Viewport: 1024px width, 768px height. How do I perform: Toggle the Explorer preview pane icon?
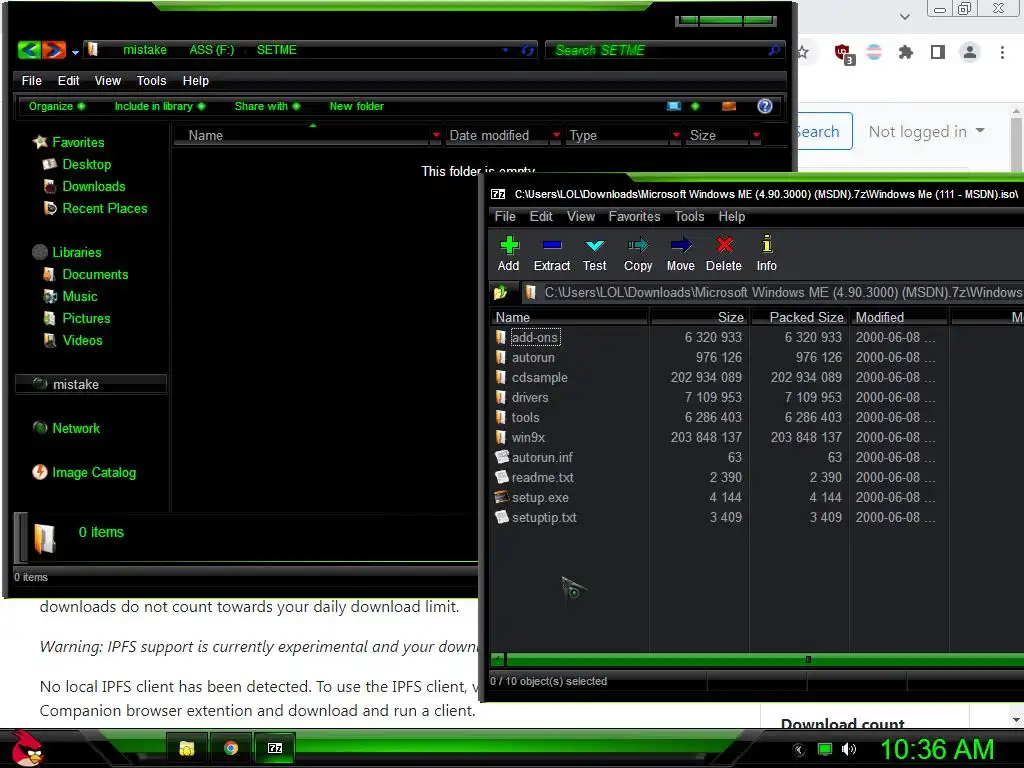point(729,106)
